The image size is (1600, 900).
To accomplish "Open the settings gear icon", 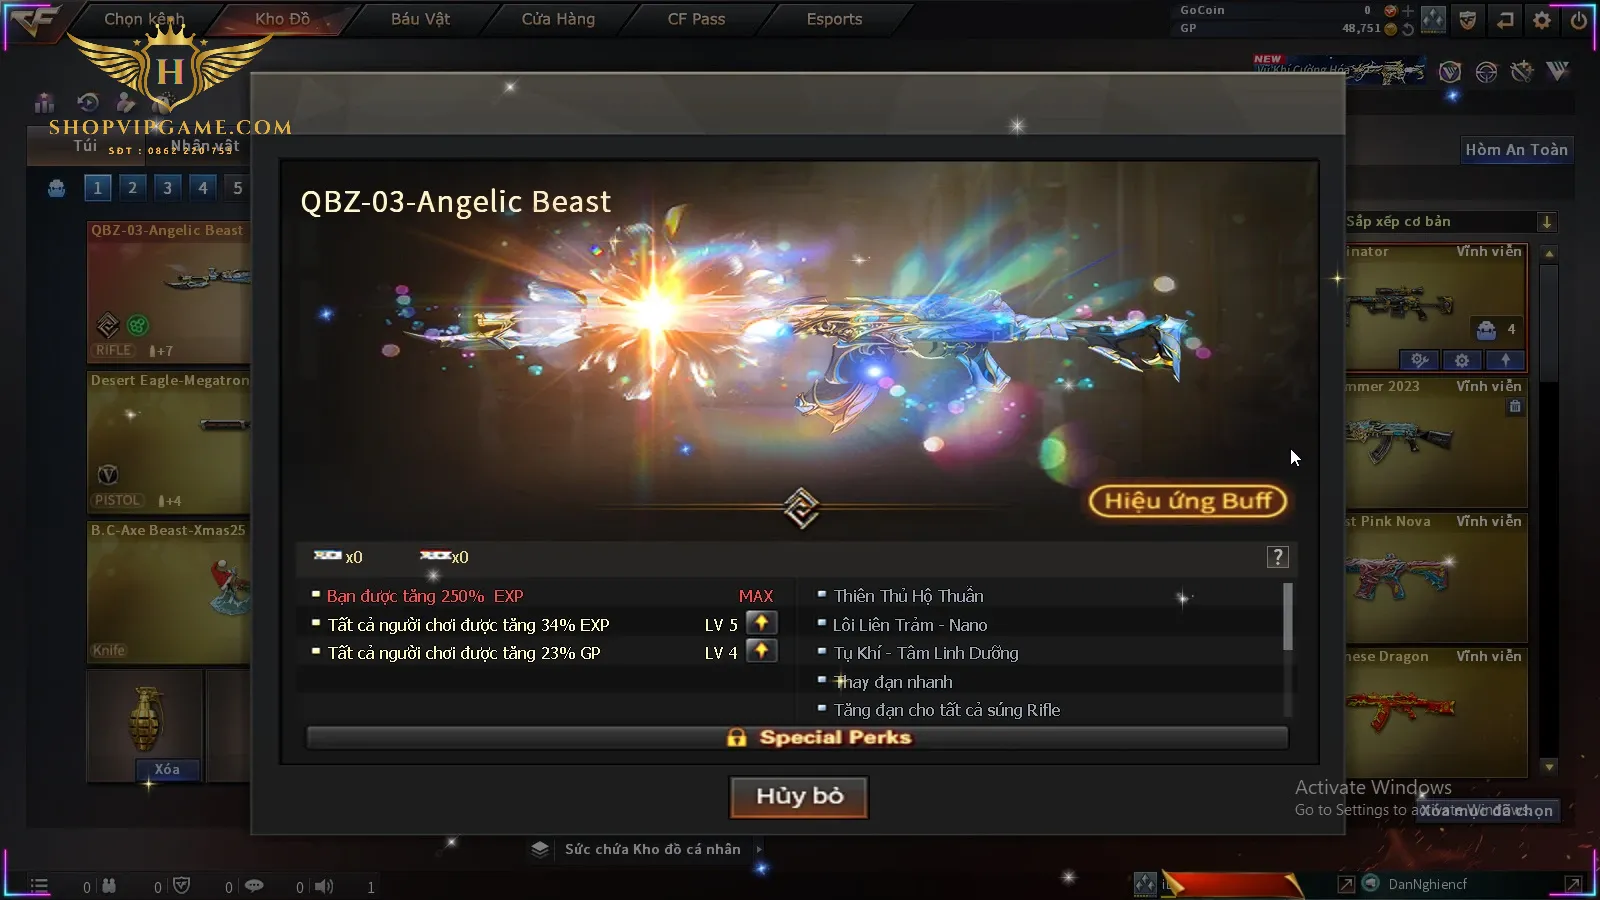I will coord(1542,20).
